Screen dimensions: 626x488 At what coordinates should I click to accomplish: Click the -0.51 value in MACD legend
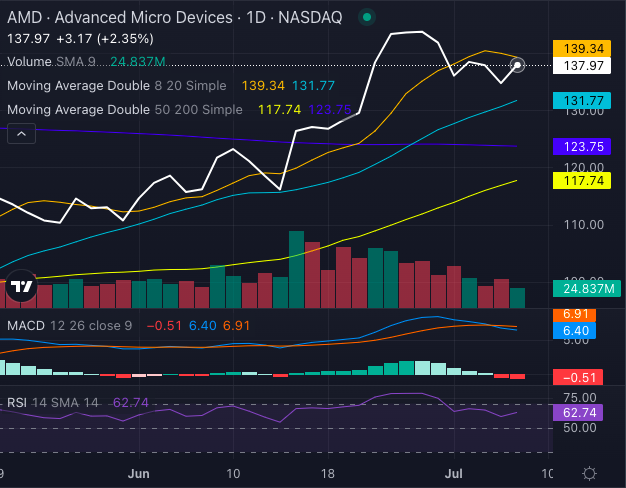coord(164,326)
